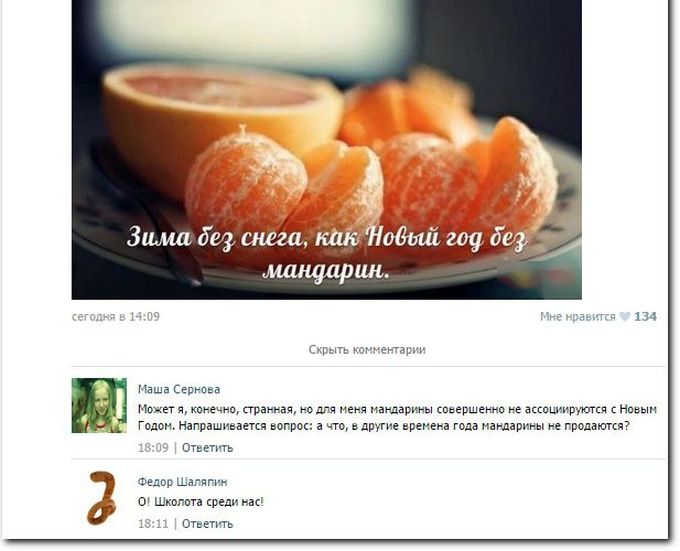Image resolution: width=680 pixels, height=551 pixels.
Task: Open the post timestamp сегодня в 14:09
Action: 116,316
